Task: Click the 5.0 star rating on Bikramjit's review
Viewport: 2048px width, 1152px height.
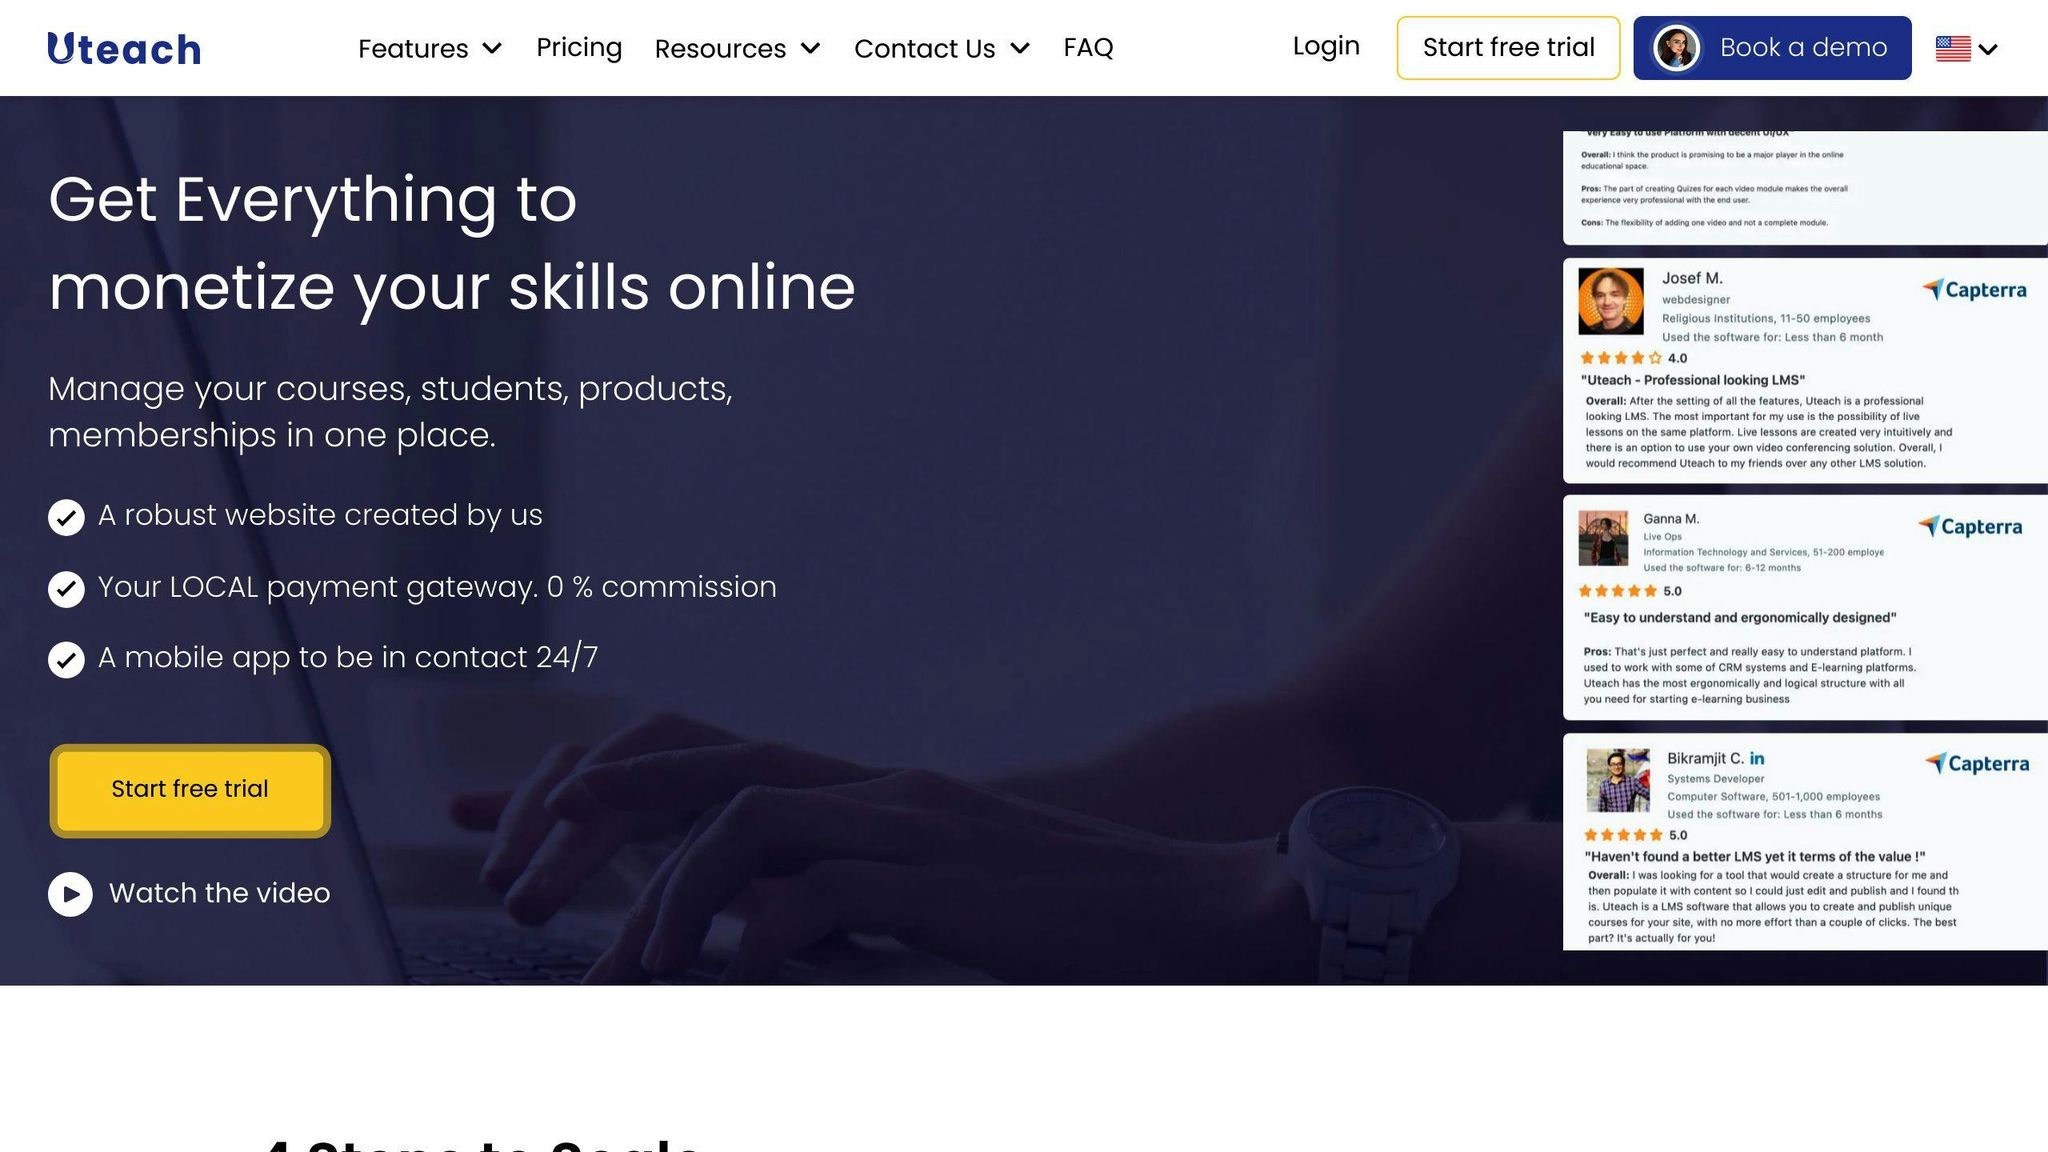Action: point(1636,835)
